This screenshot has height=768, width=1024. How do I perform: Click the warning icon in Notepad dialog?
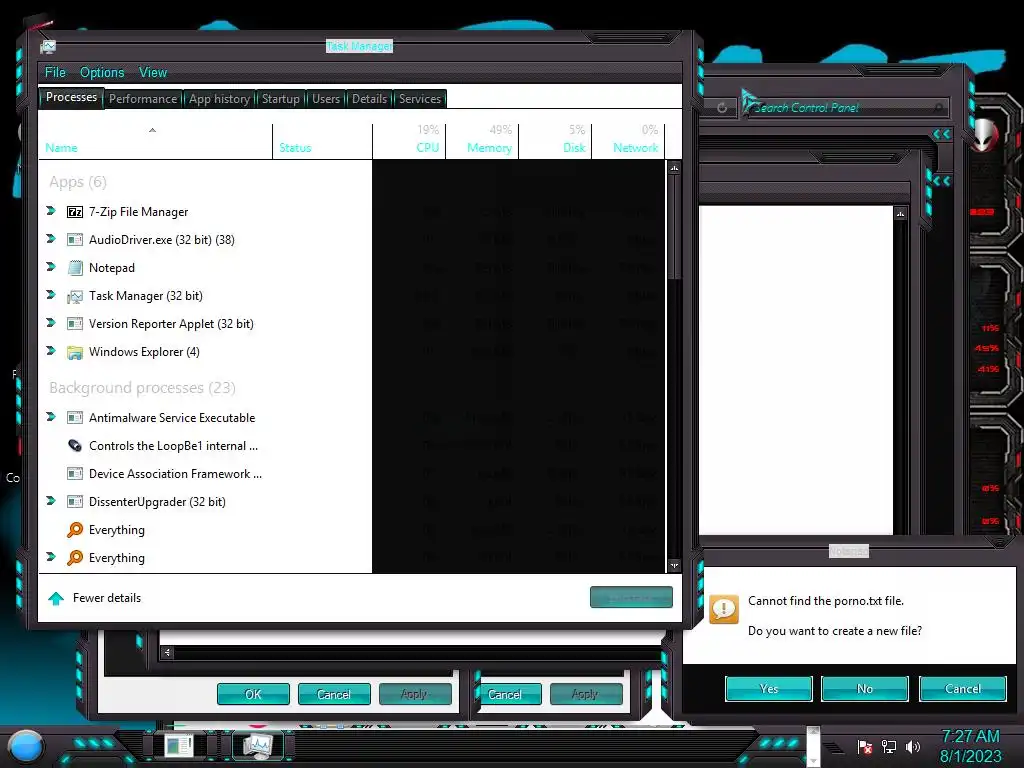[724, 609]
